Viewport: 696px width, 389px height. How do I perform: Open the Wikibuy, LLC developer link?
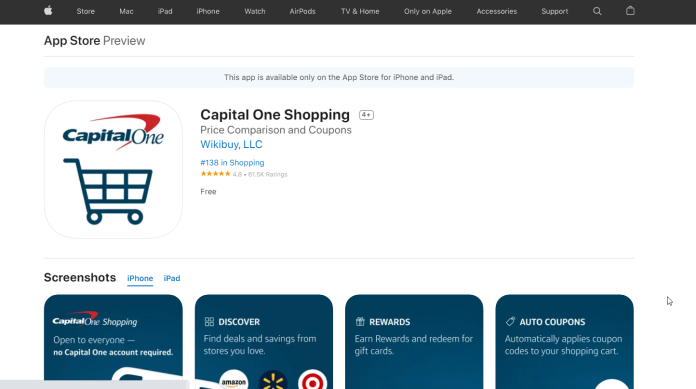[231, 144]
